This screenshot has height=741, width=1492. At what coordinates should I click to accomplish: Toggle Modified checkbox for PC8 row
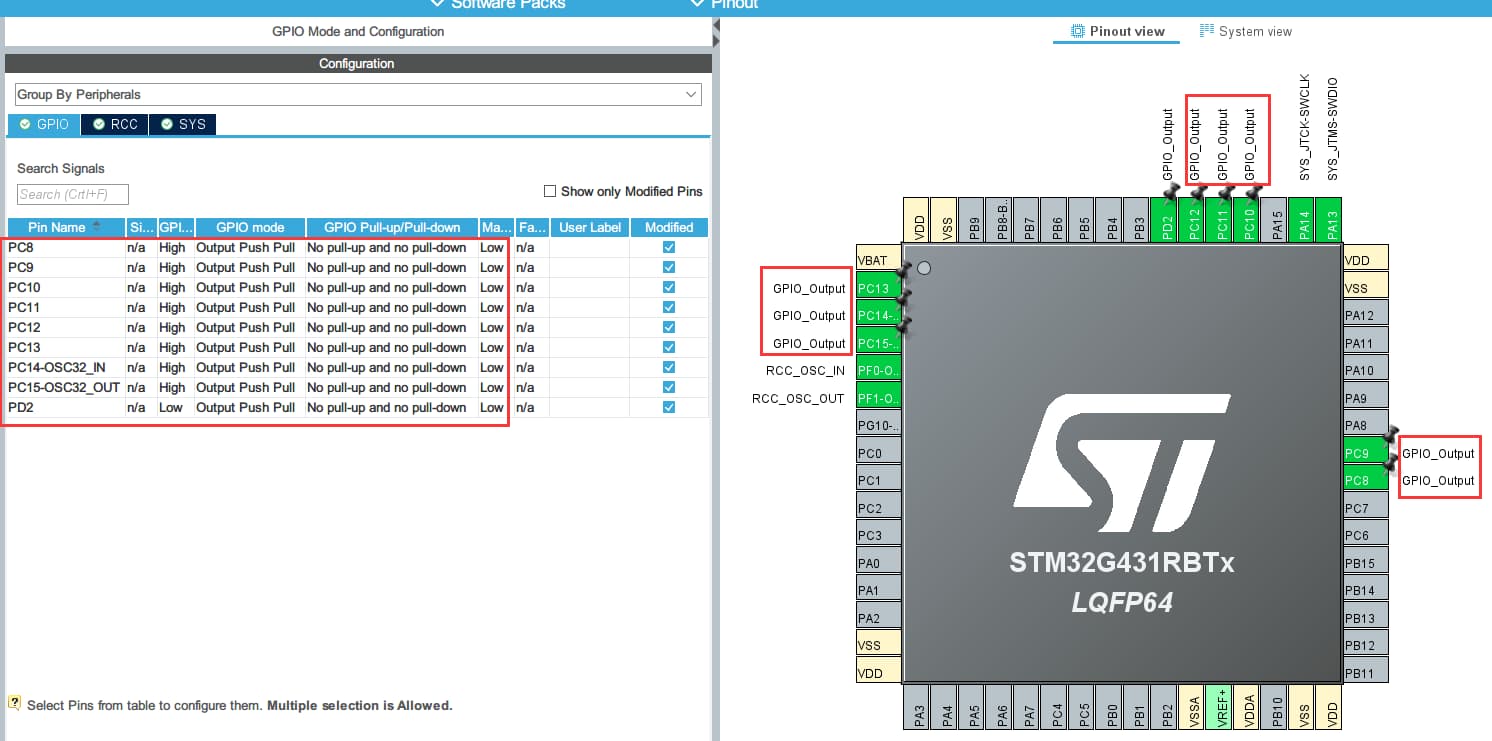tap(669, 247)
